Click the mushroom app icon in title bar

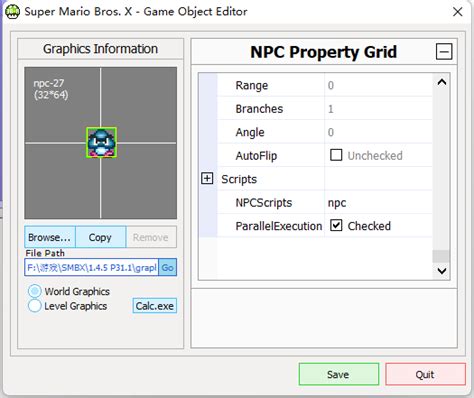(12, 12)
